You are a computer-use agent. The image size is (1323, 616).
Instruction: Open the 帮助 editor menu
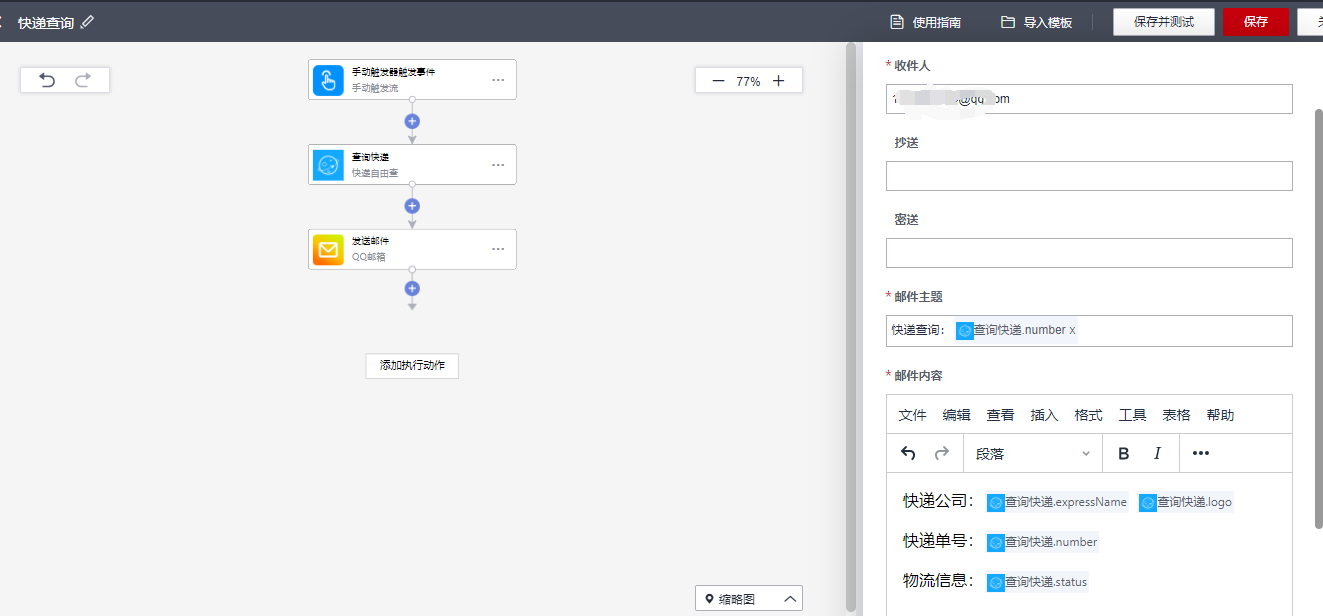1220,415
